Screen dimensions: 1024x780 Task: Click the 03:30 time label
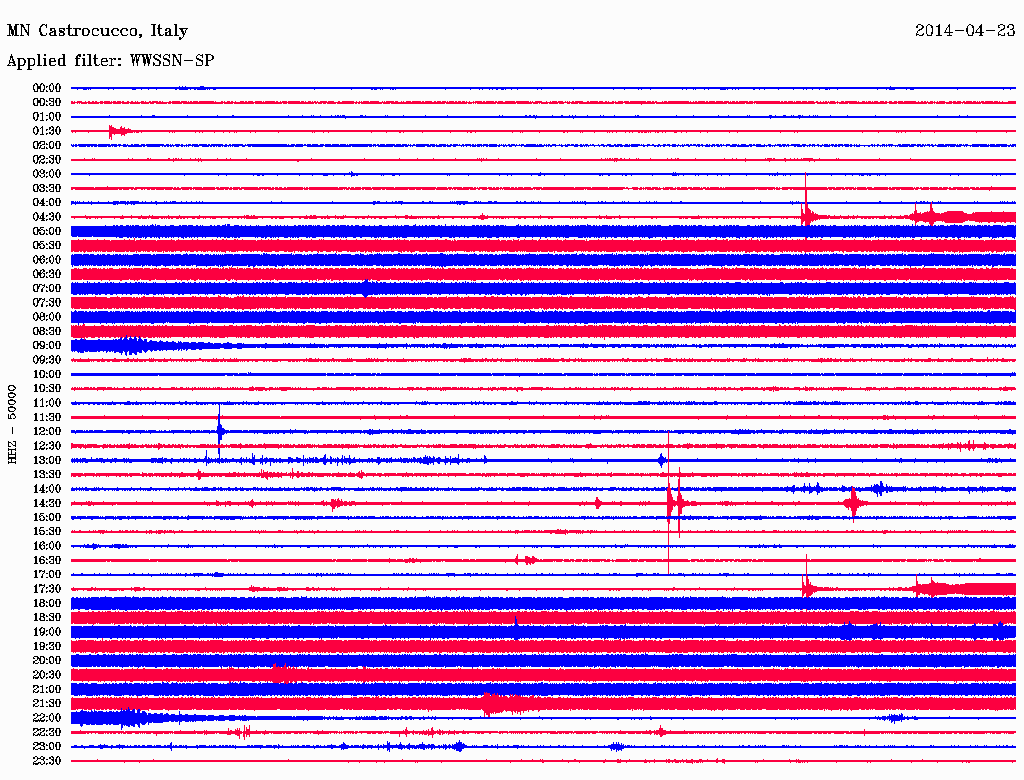(x=47, y=188)
